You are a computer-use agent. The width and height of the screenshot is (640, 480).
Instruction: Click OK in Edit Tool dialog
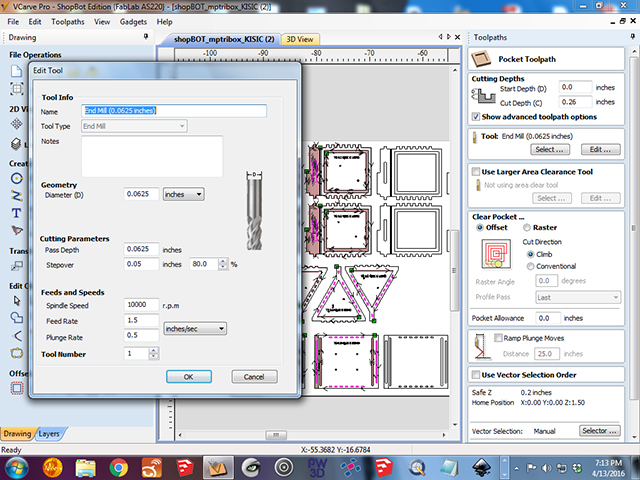(189, 377)
